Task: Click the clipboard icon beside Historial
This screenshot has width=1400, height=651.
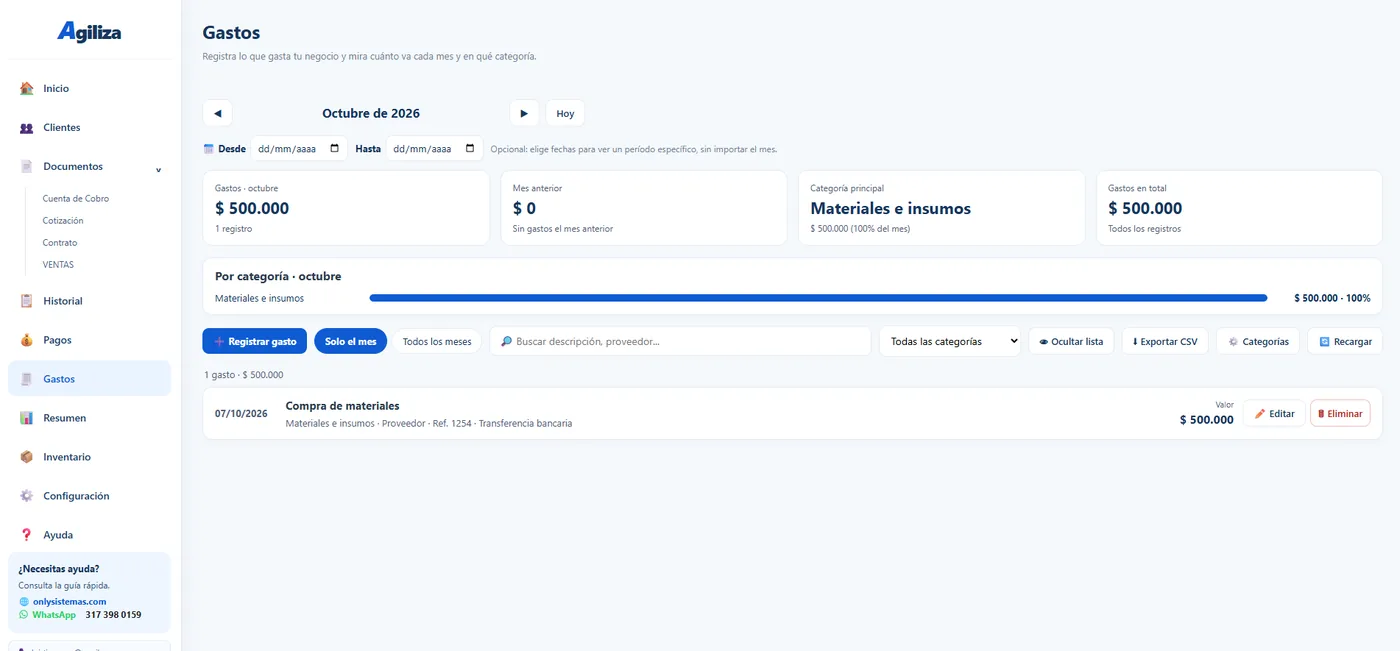Action: click(x=27, y=301)
